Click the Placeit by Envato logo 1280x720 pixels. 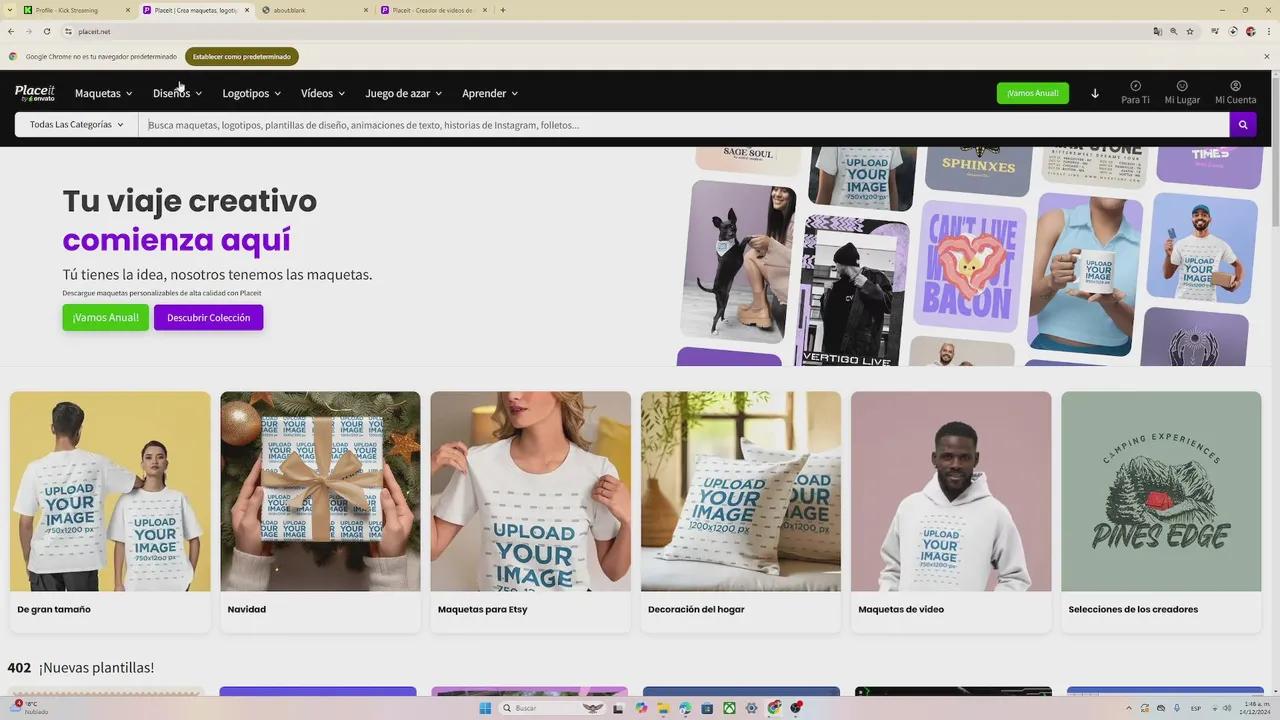[35, 93]
